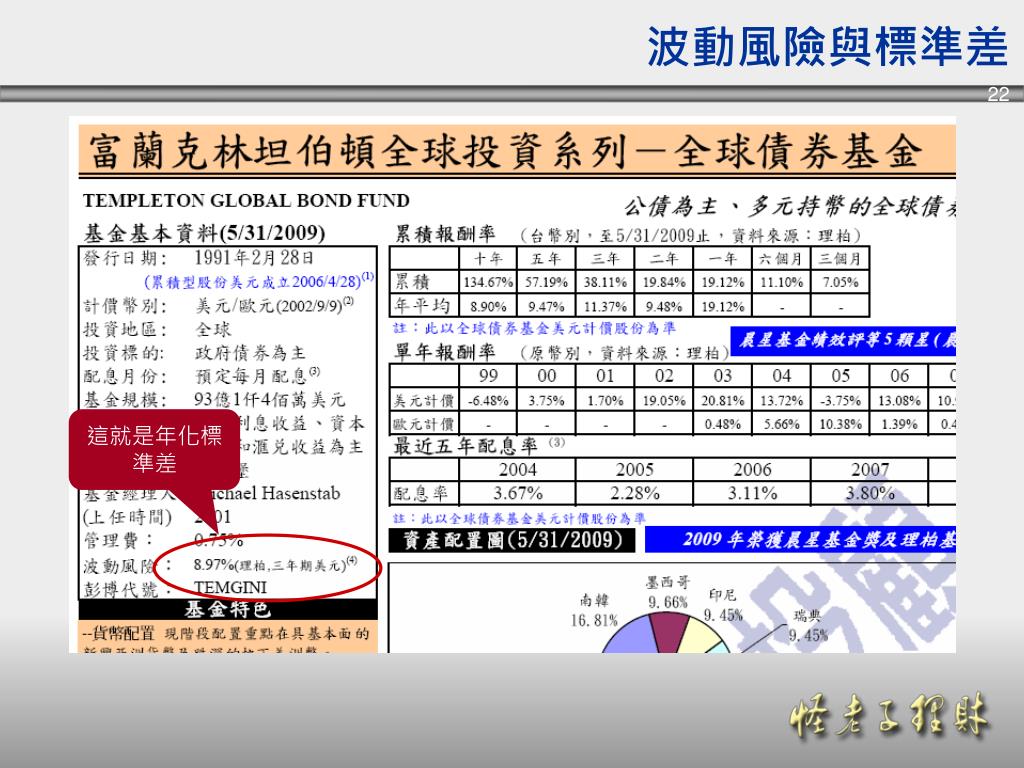Click the dividend month value "預定每月配息"
This screenshot has height=768, width=1024.
click(x=254, y=376)
